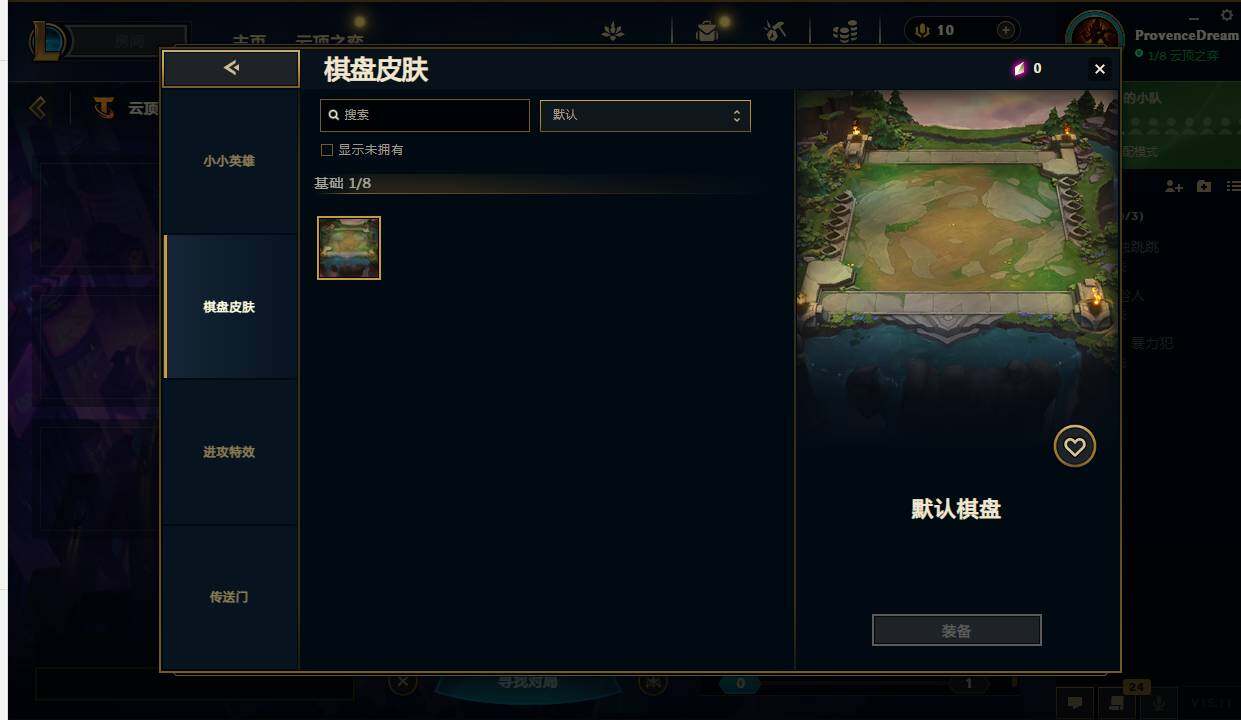
Task: Close the 棋盘皮肤 dialog with the X
Action: (x=1100, y=69)
